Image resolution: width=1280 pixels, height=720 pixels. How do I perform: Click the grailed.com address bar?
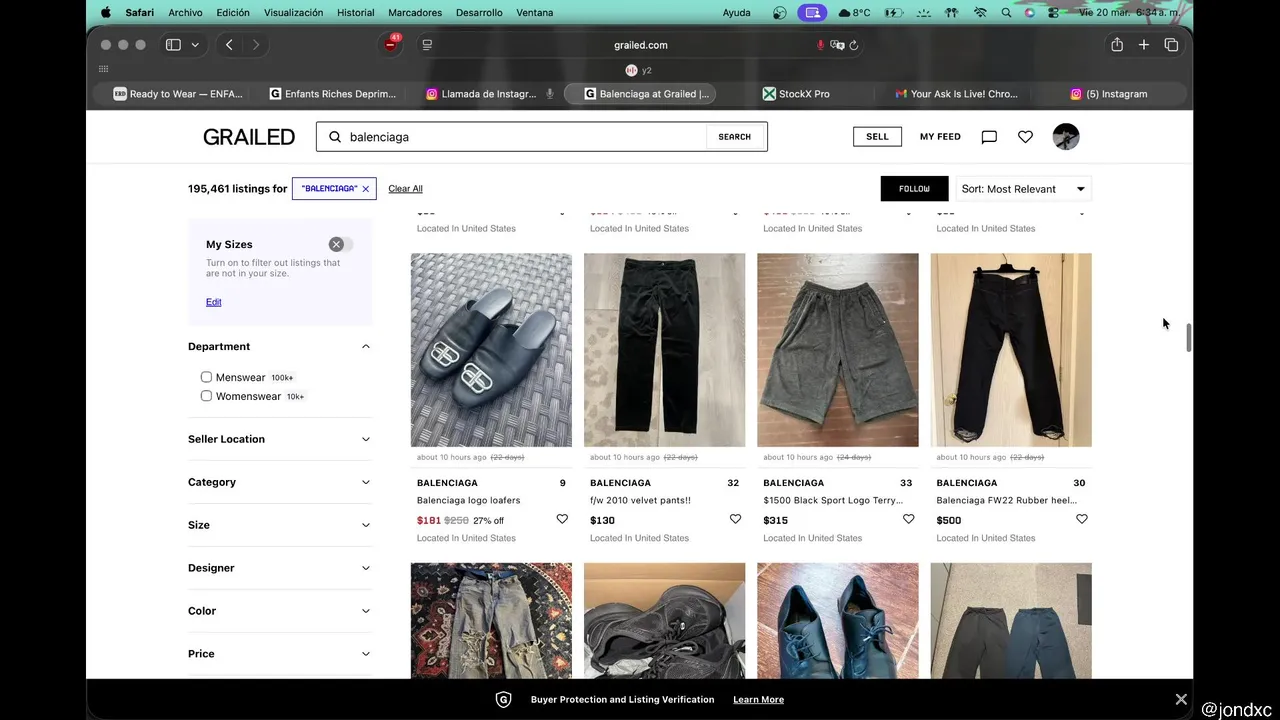640,45
